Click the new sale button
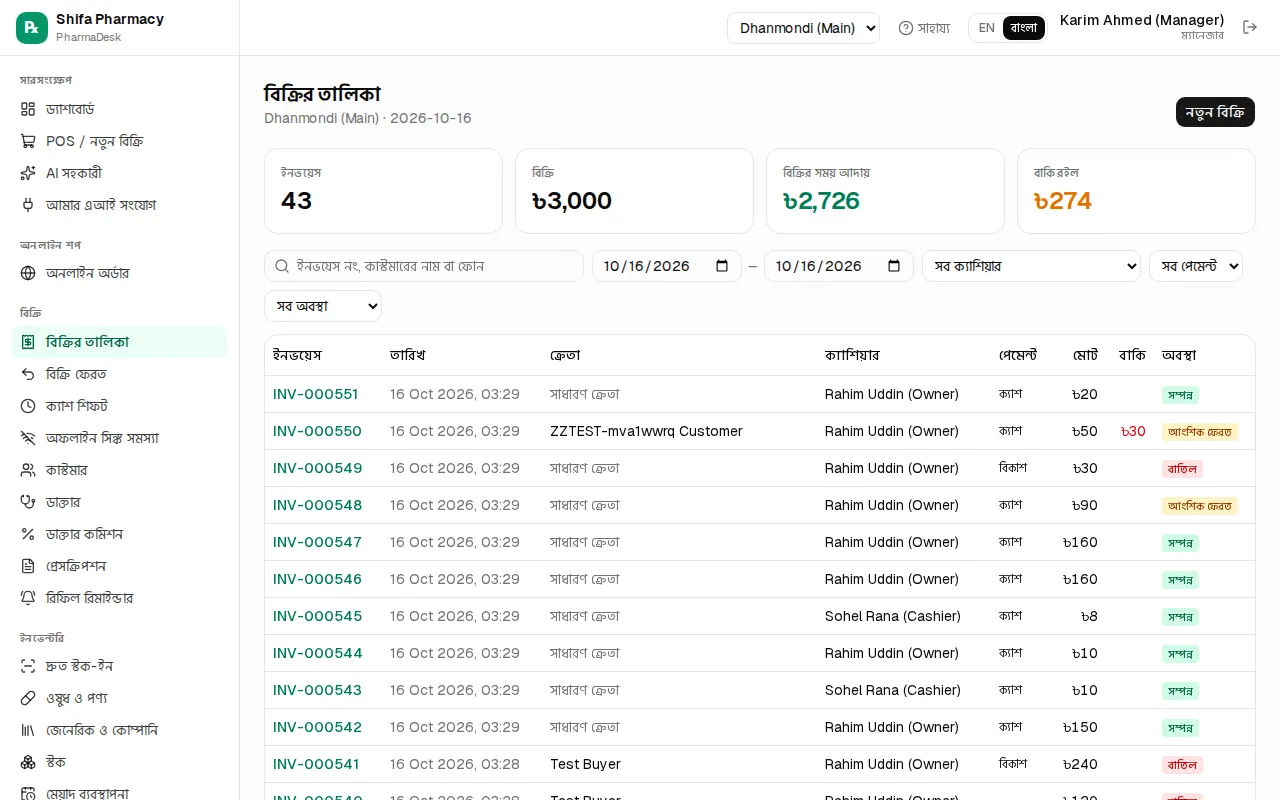 pos(1215,112)
